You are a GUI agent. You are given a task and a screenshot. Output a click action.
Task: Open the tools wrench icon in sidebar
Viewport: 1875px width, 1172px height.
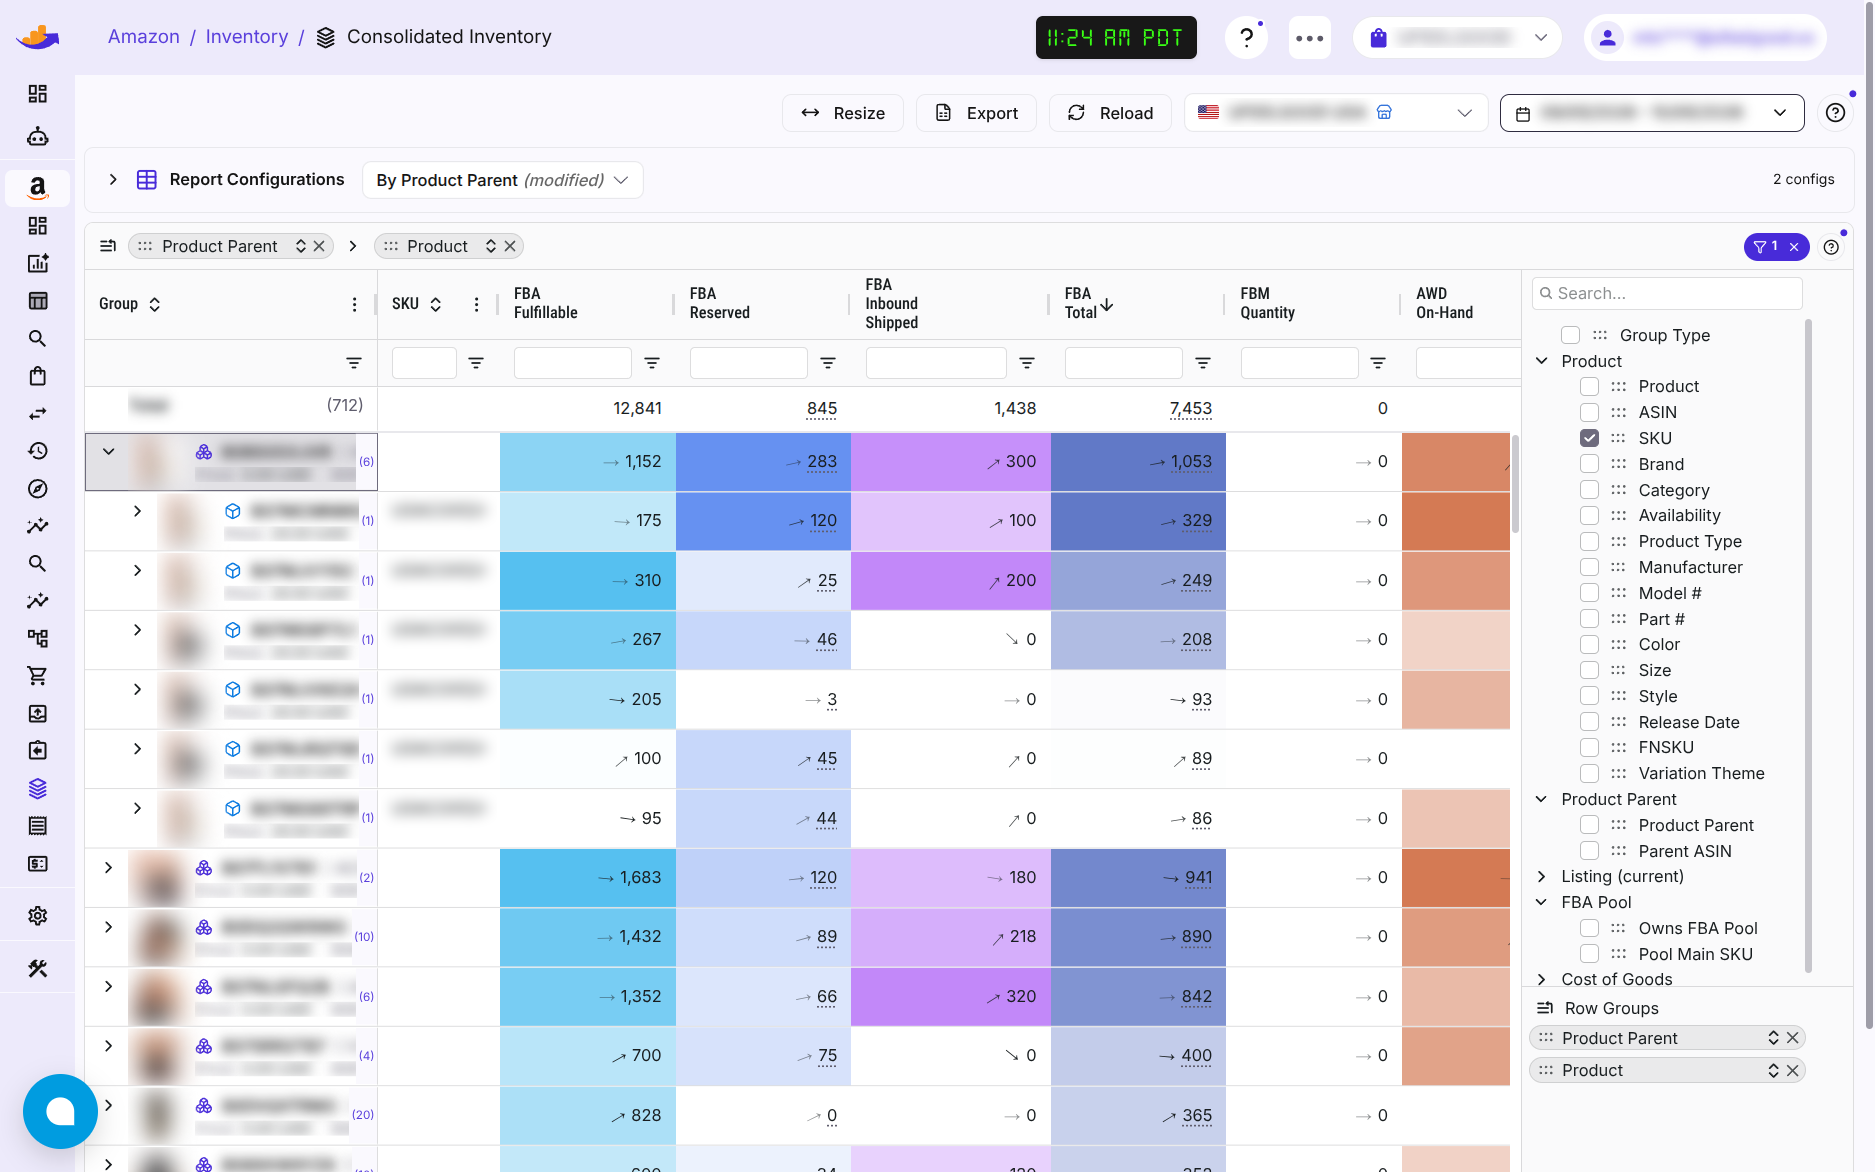click(37, 968)
